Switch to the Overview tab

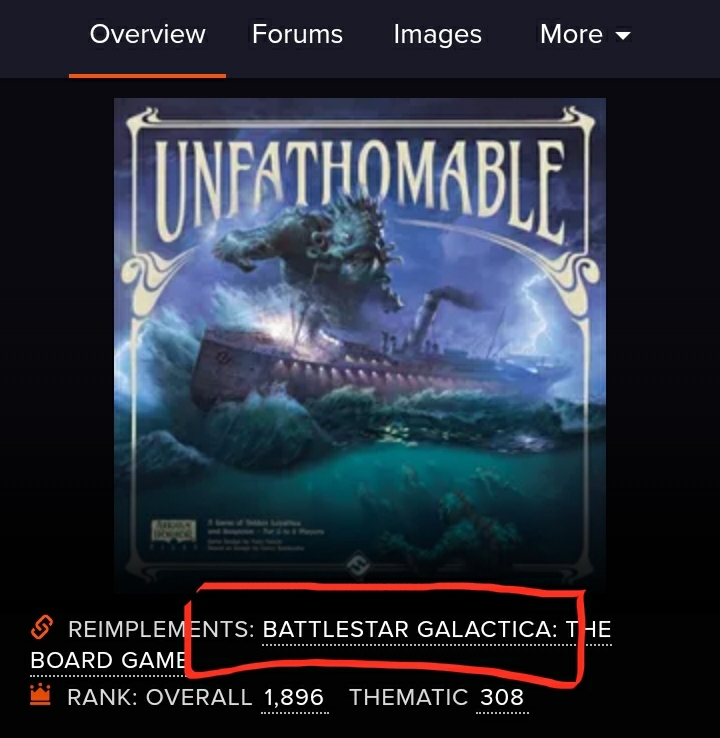(x=147, y=34)
